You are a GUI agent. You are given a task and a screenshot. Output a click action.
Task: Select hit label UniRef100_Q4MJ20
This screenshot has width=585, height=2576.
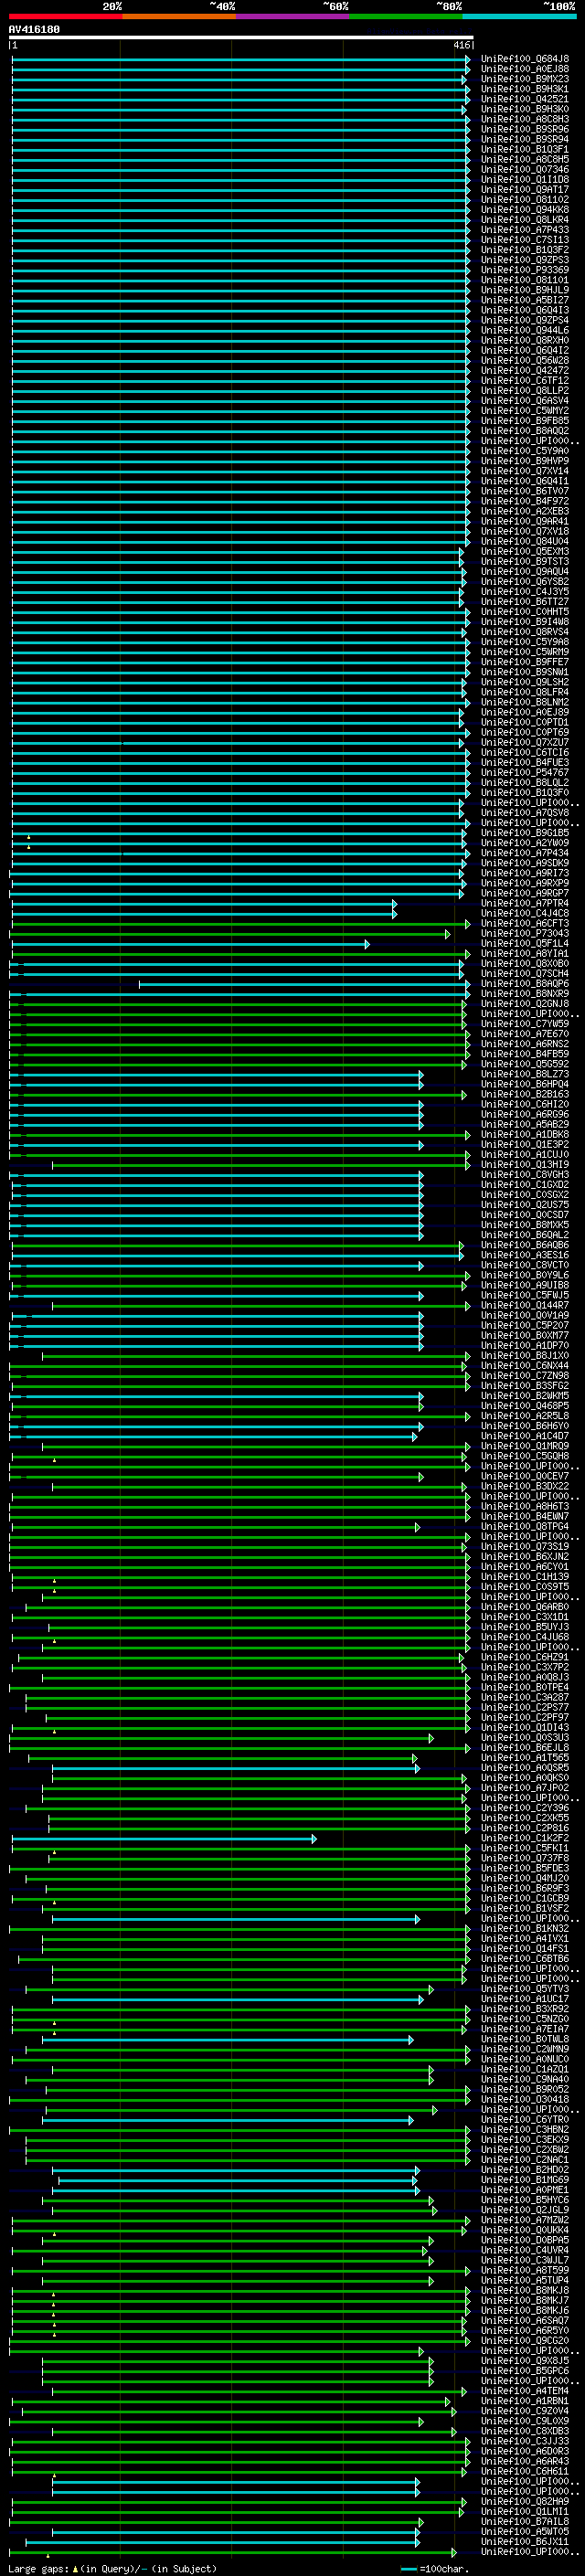click(525, 1878)
